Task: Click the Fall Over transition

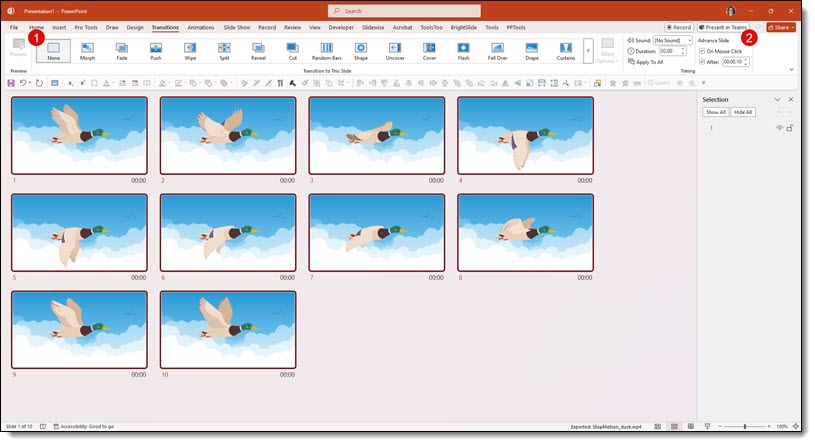Action: (x=497, y=48)
